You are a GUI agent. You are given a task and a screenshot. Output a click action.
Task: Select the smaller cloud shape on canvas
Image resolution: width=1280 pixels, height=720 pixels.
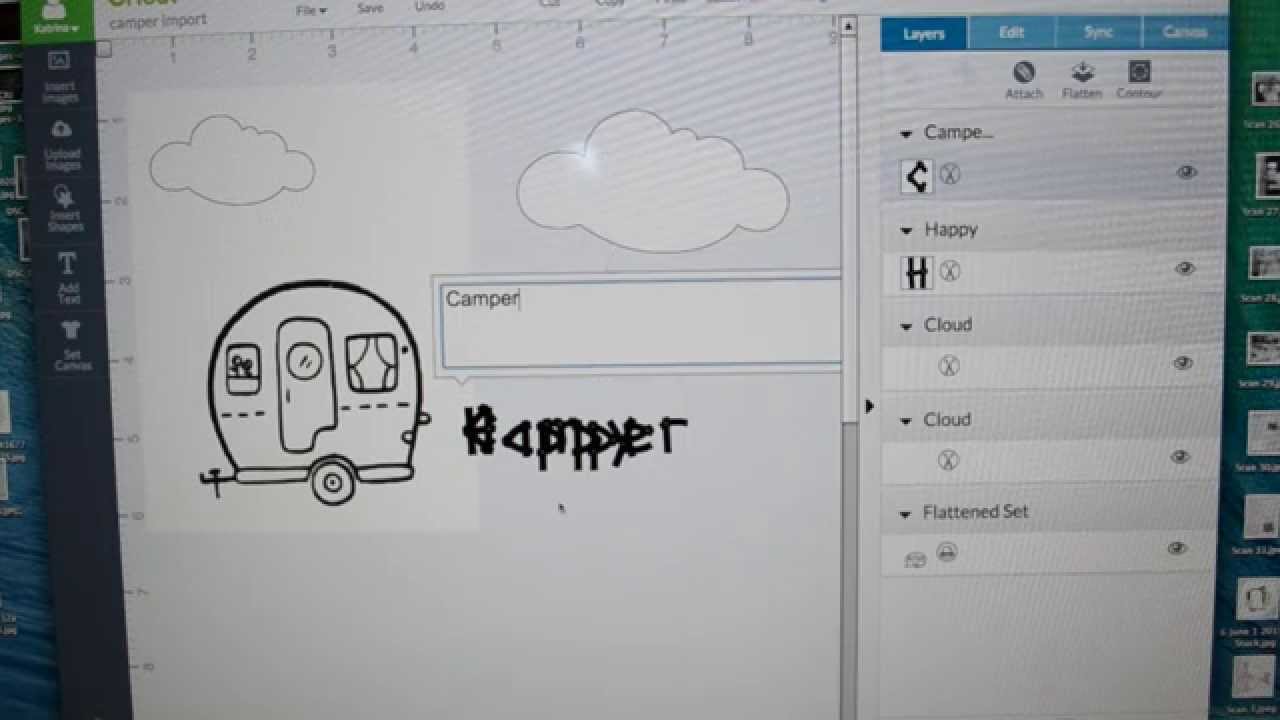coord(232,160)
